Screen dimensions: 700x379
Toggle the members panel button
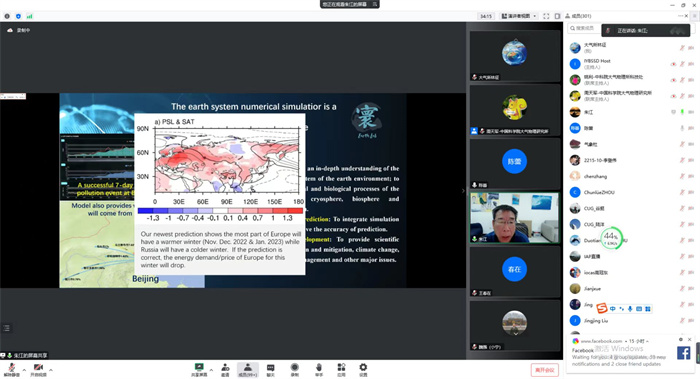pyautogui.click(x=248, y=369)
